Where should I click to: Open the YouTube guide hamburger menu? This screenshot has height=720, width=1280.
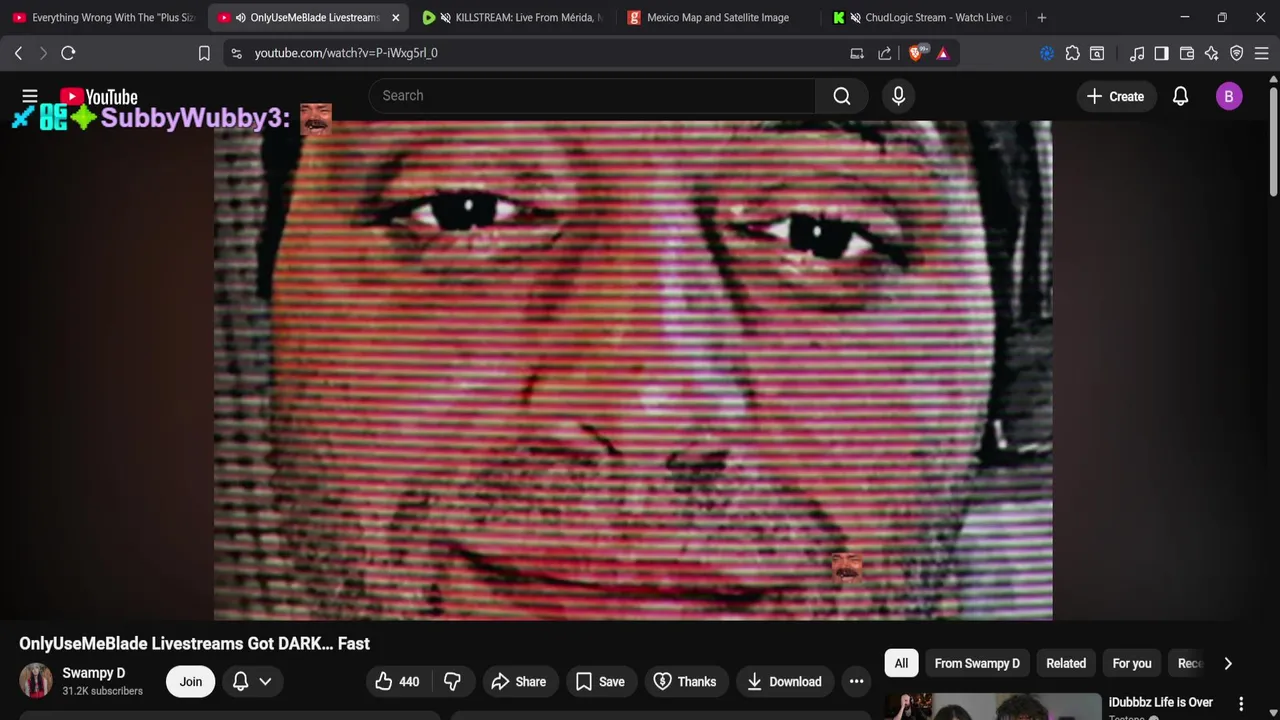tap(29, 96)
